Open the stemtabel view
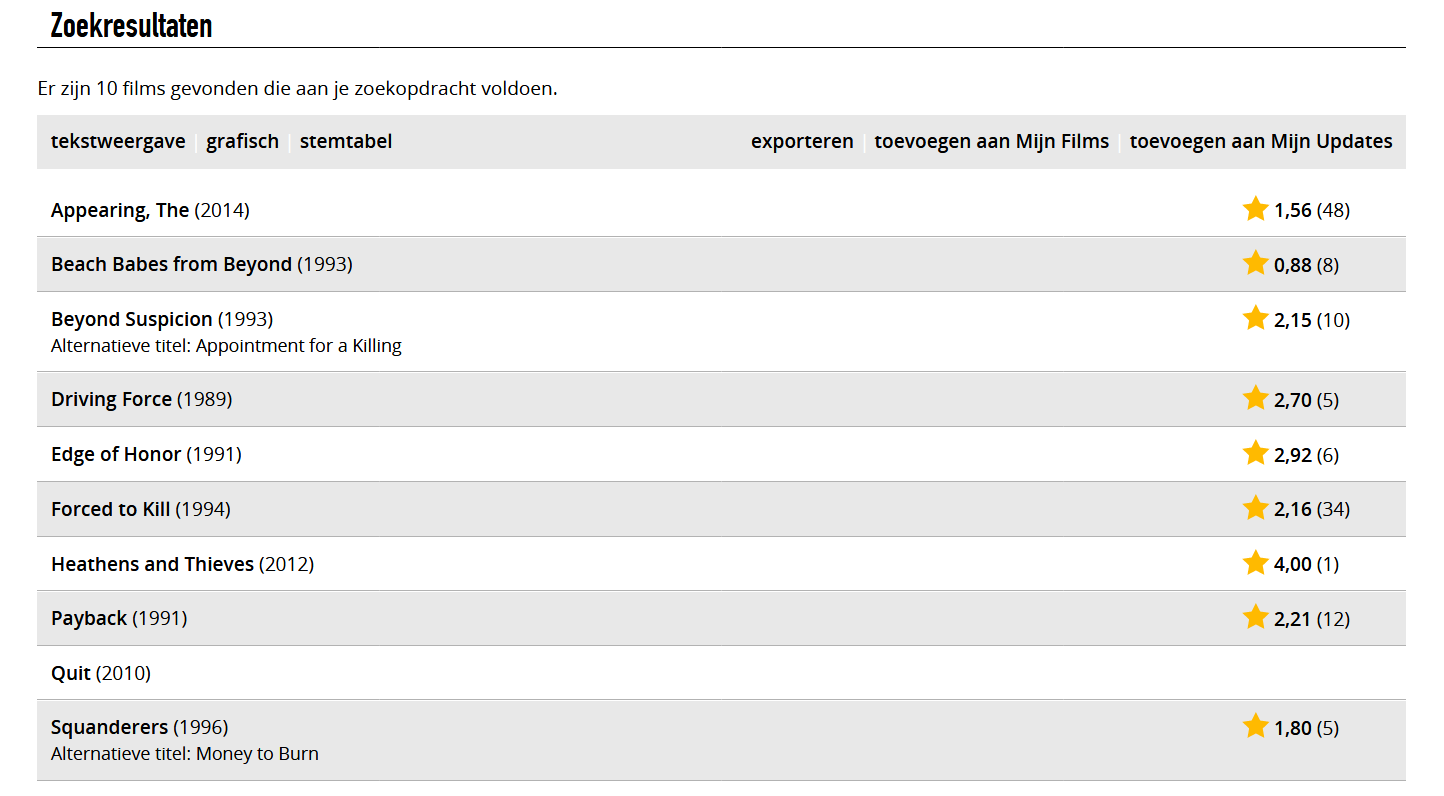Screen dimensions: 1444x796 click(x=345, y=141)
